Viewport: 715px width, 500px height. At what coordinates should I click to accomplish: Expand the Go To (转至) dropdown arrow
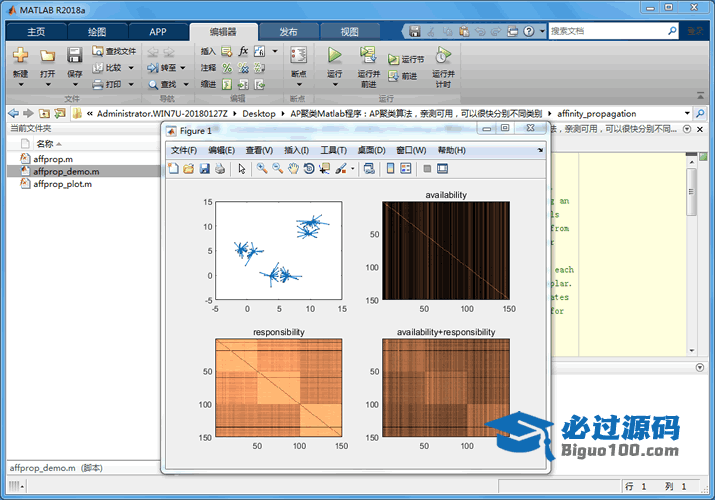tap(182, 68)
